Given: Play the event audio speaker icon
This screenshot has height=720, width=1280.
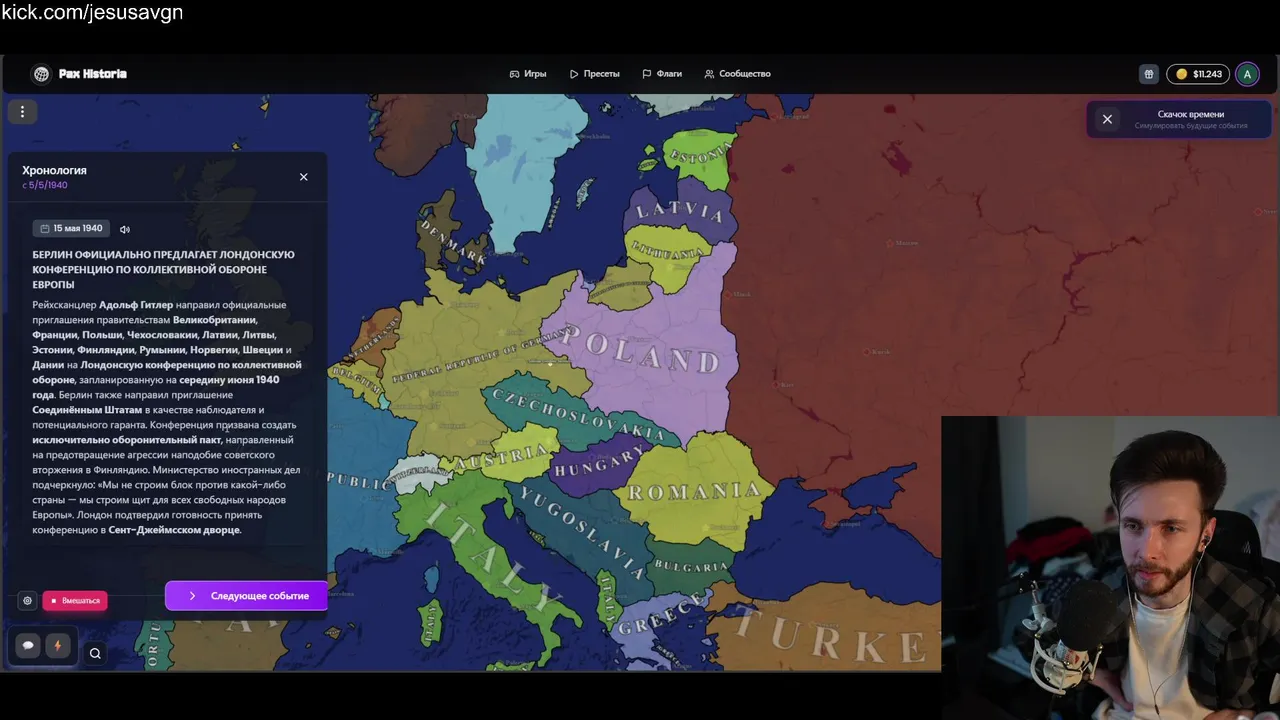Looking at the screenshot, I should (125, 229).
